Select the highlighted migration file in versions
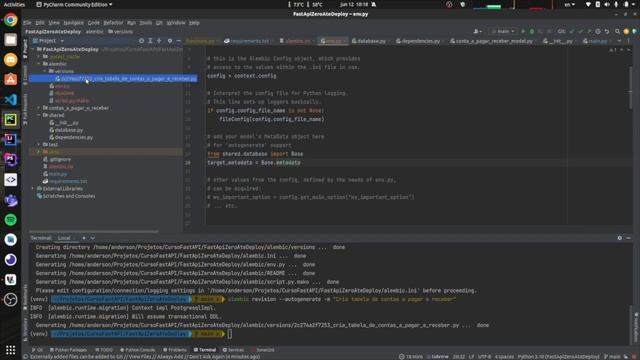 pos(113,78)
